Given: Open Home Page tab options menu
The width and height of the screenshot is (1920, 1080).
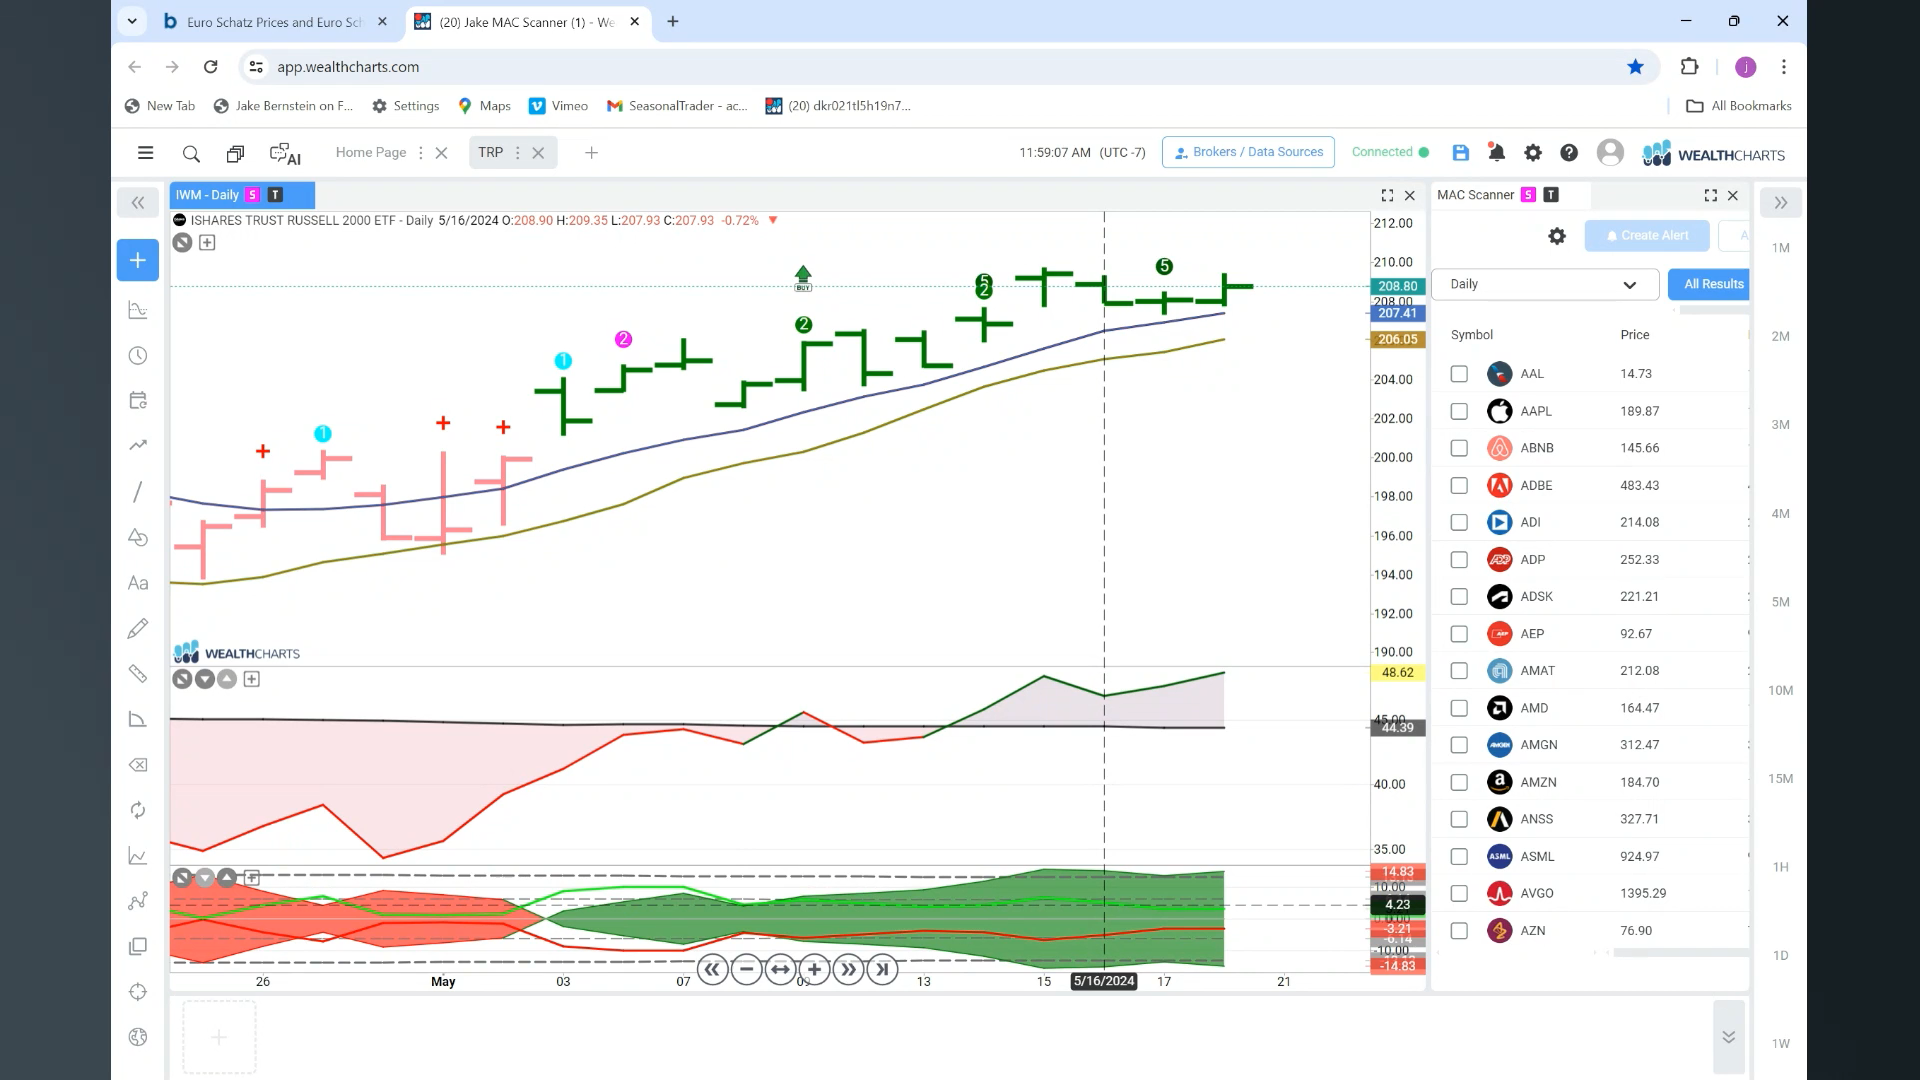Looking at the screenshot, I should point(421,153).
